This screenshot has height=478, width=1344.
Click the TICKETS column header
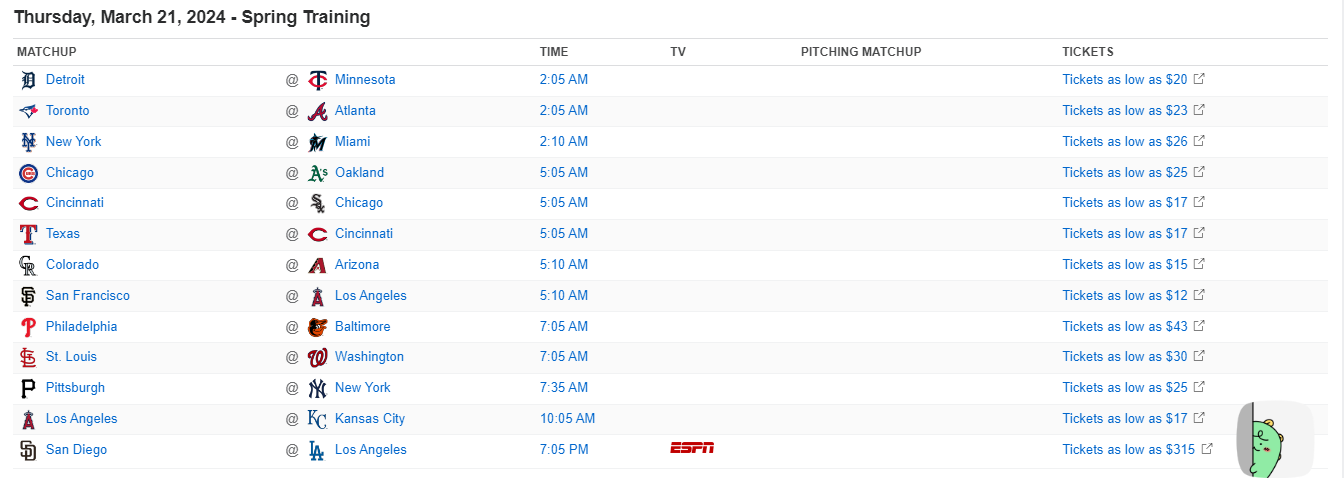1088,52
